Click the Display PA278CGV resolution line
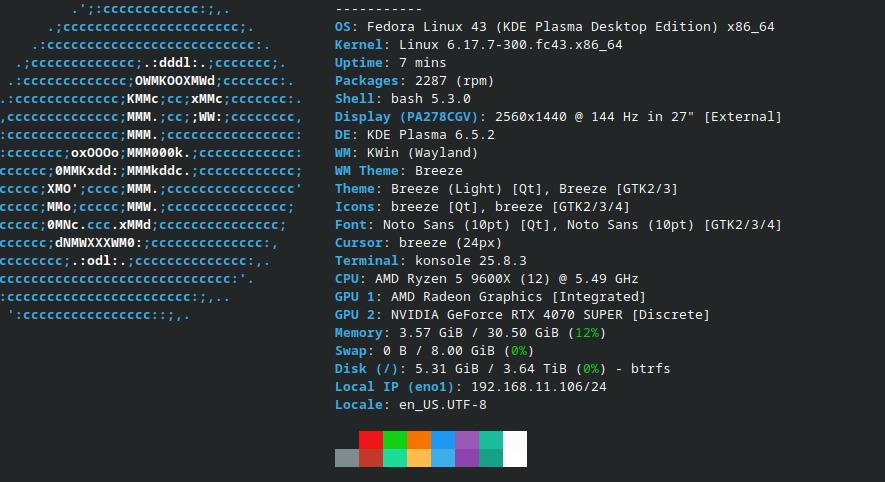This screenshot has height=482, width=885. click(x=558, y=117)
